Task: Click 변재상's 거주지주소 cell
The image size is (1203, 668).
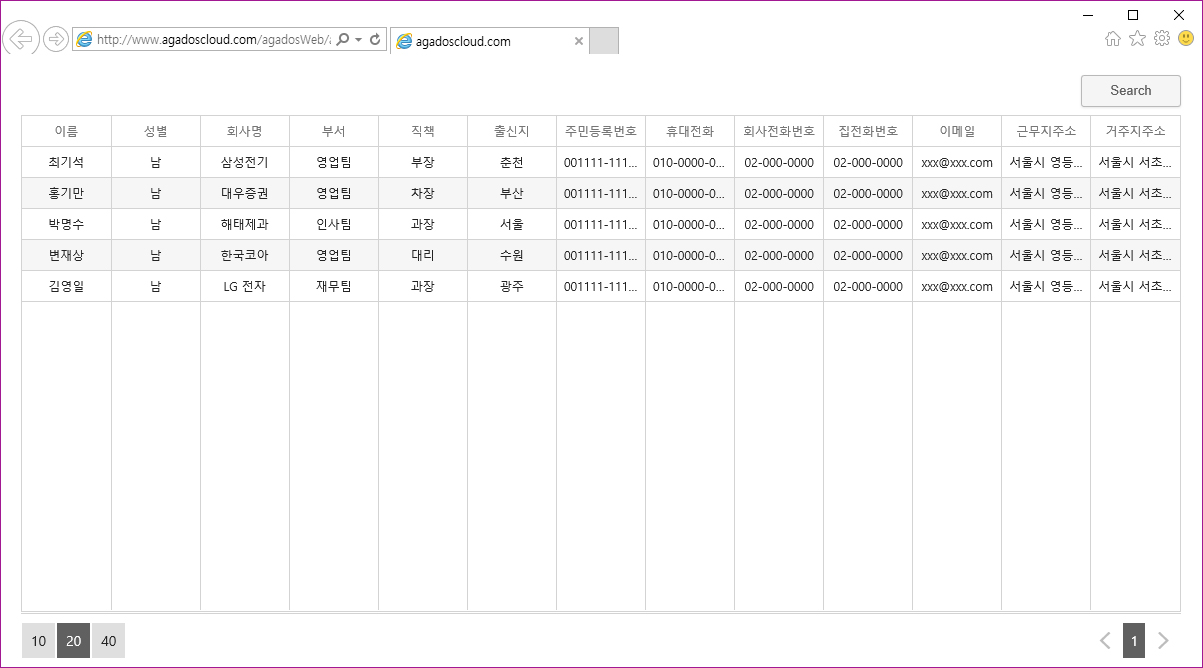Action: click(x=1135, y=255)
